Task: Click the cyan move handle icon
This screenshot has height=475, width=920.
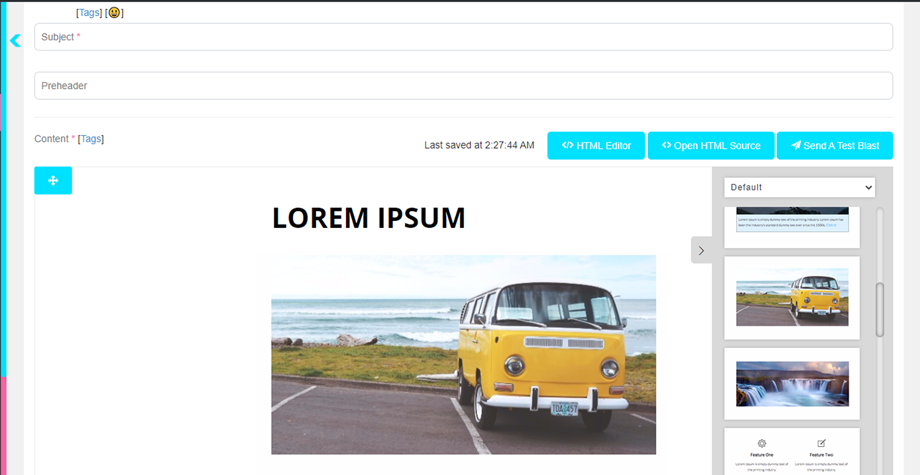Action: pyautogui.click(x=53, y=181)
